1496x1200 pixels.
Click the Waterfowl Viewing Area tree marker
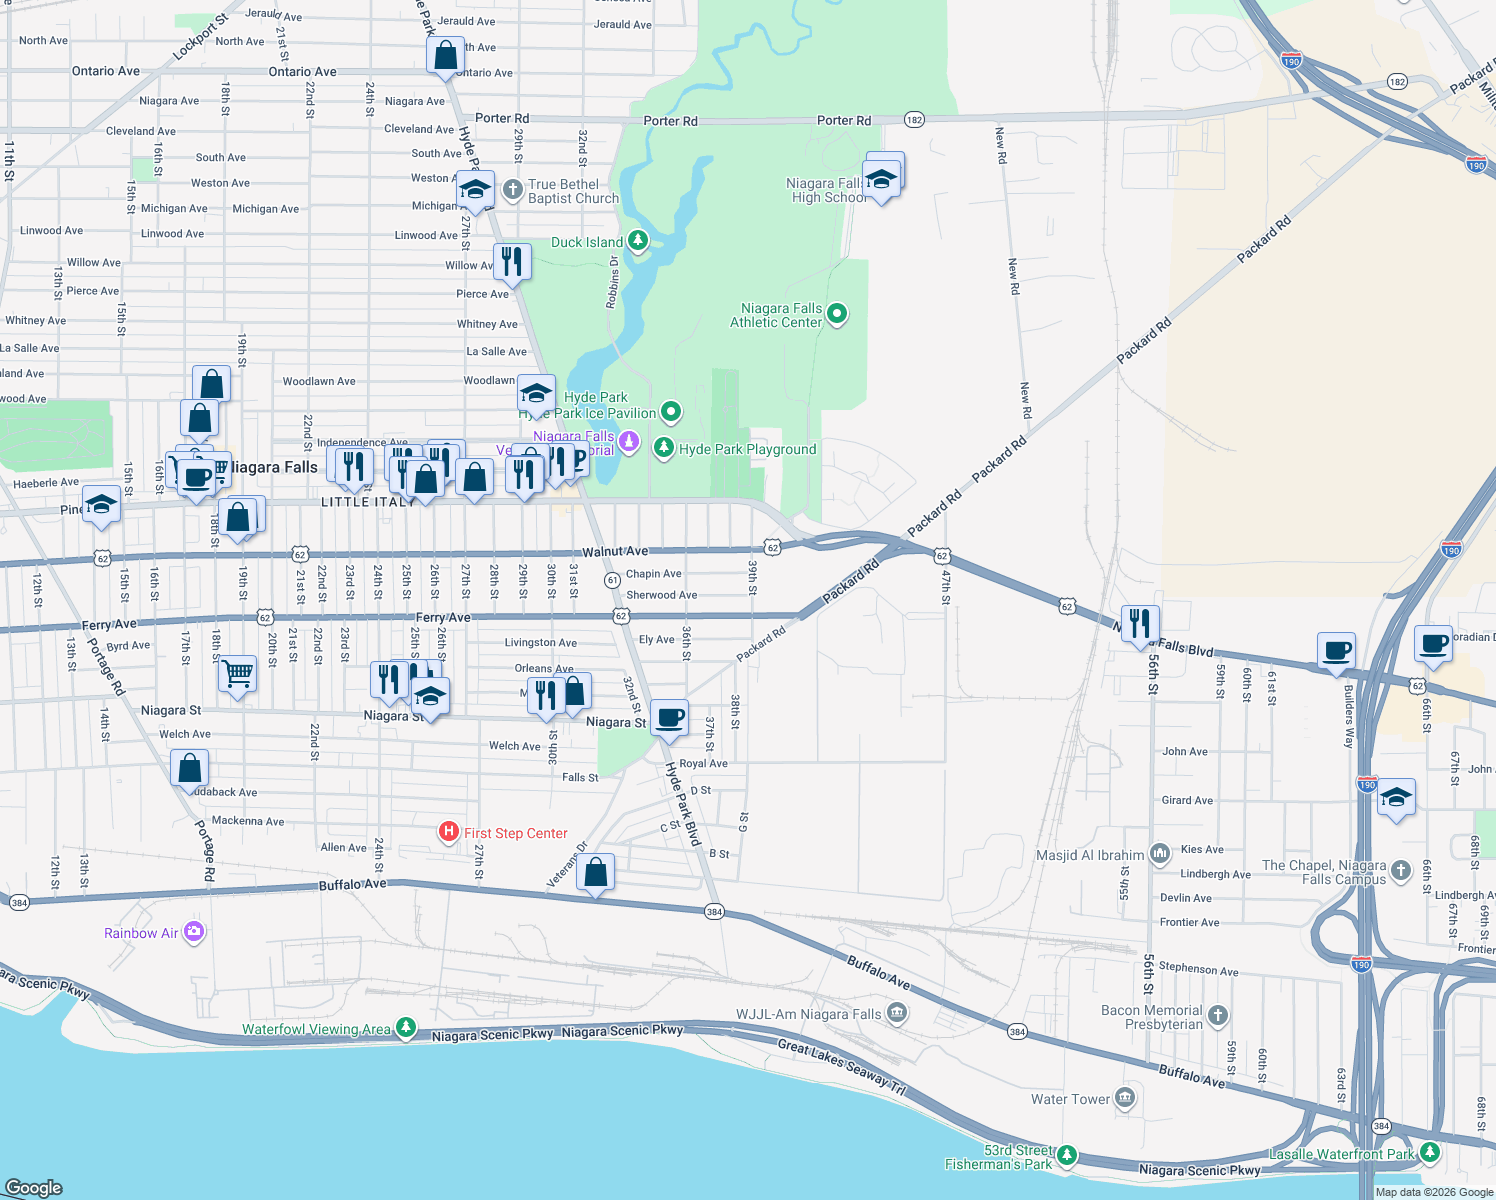tap(406, 1029)
